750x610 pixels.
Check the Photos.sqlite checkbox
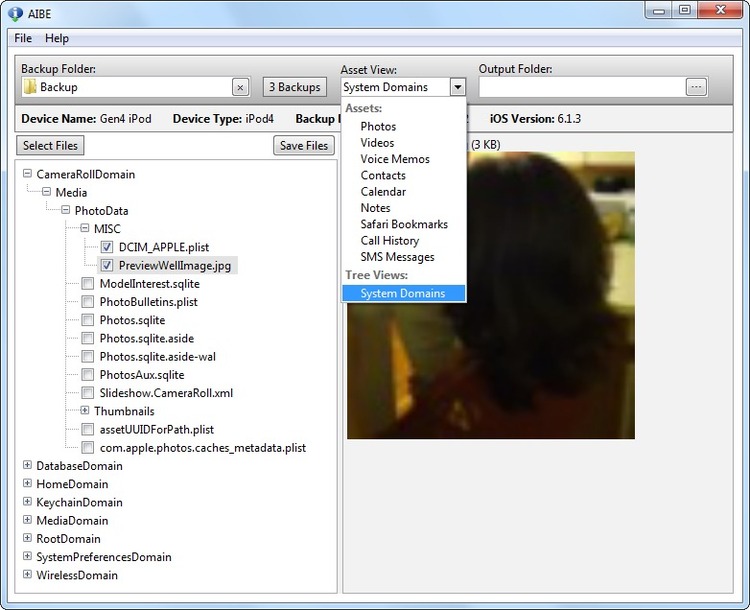coord(88,320)
